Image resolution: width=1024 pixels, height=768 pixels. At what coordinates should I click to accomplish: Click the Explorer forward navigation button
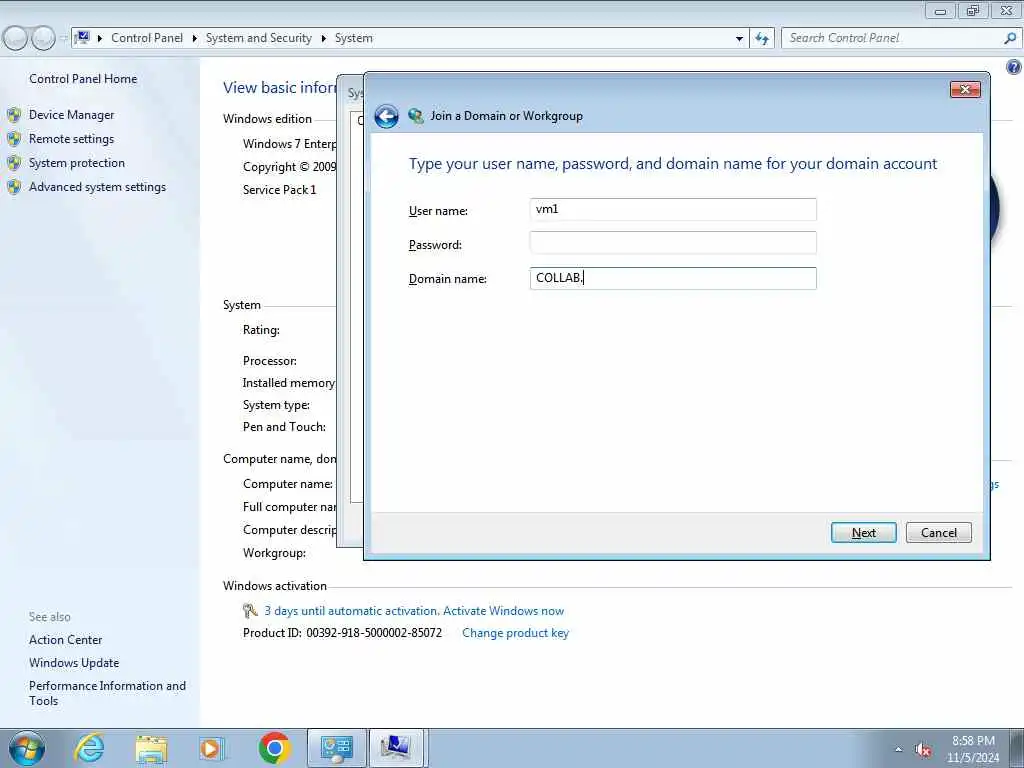[44, 39]
